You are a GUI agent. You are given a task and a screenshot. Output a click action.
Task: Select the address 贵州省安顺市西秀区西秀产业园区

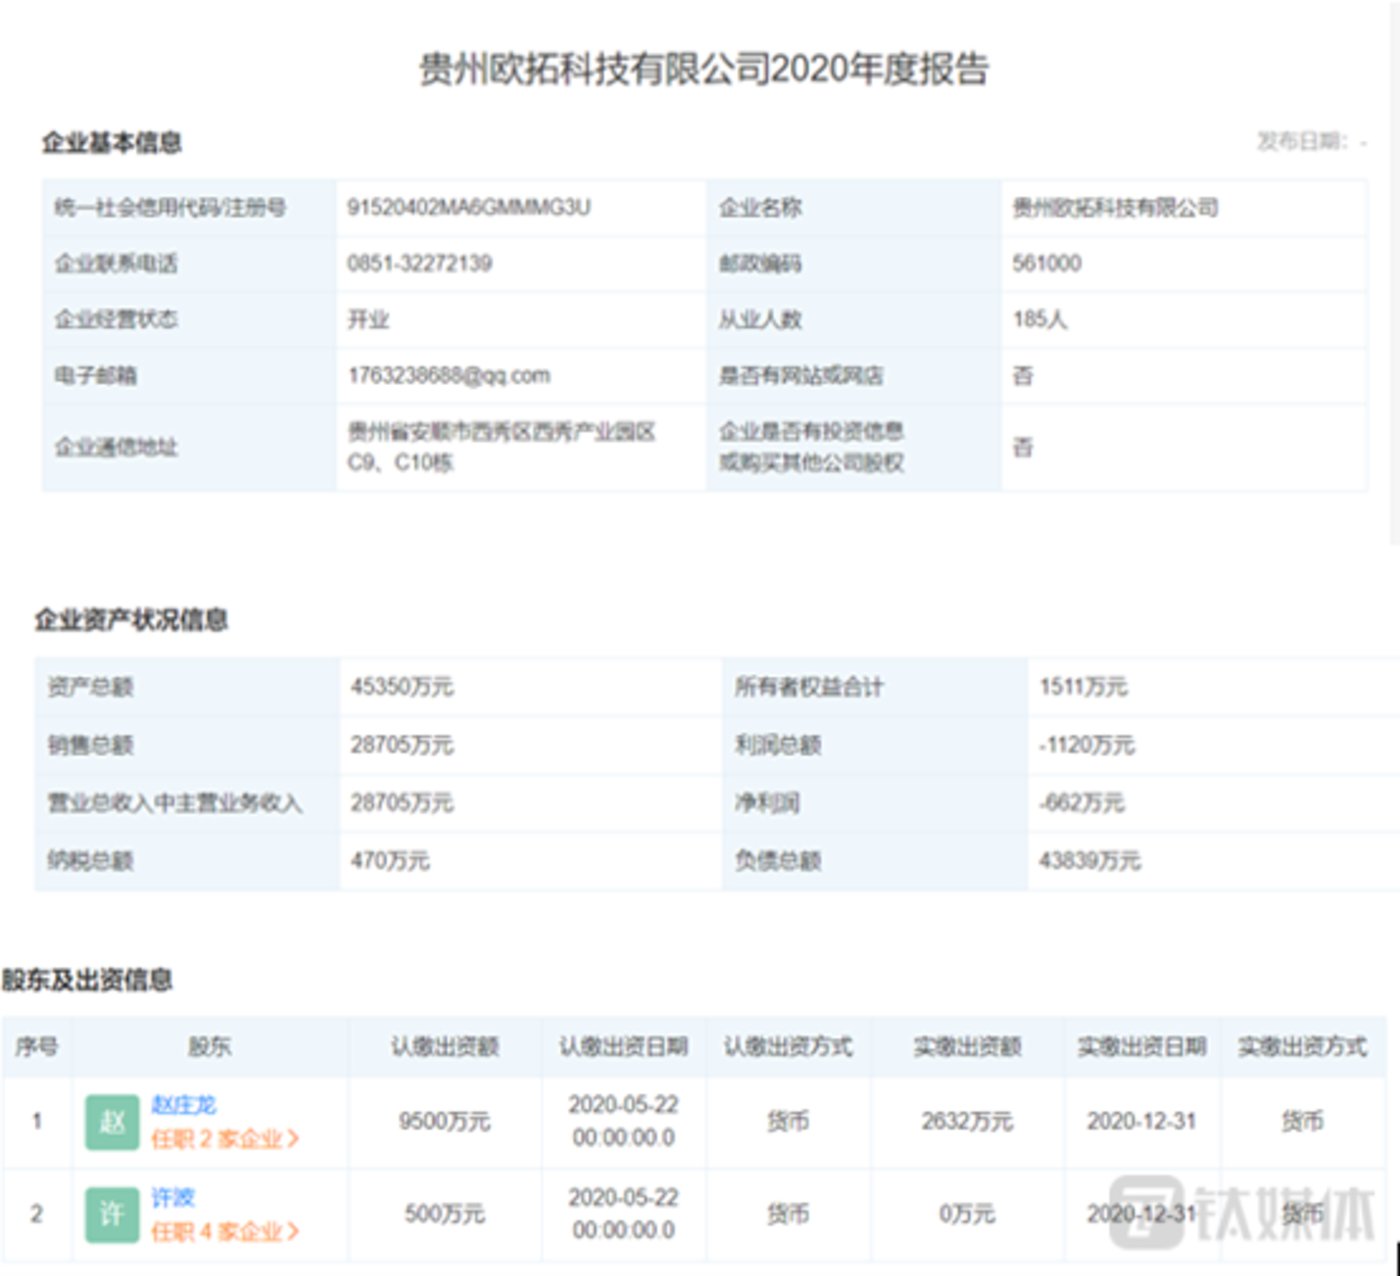tap(501, 432)
